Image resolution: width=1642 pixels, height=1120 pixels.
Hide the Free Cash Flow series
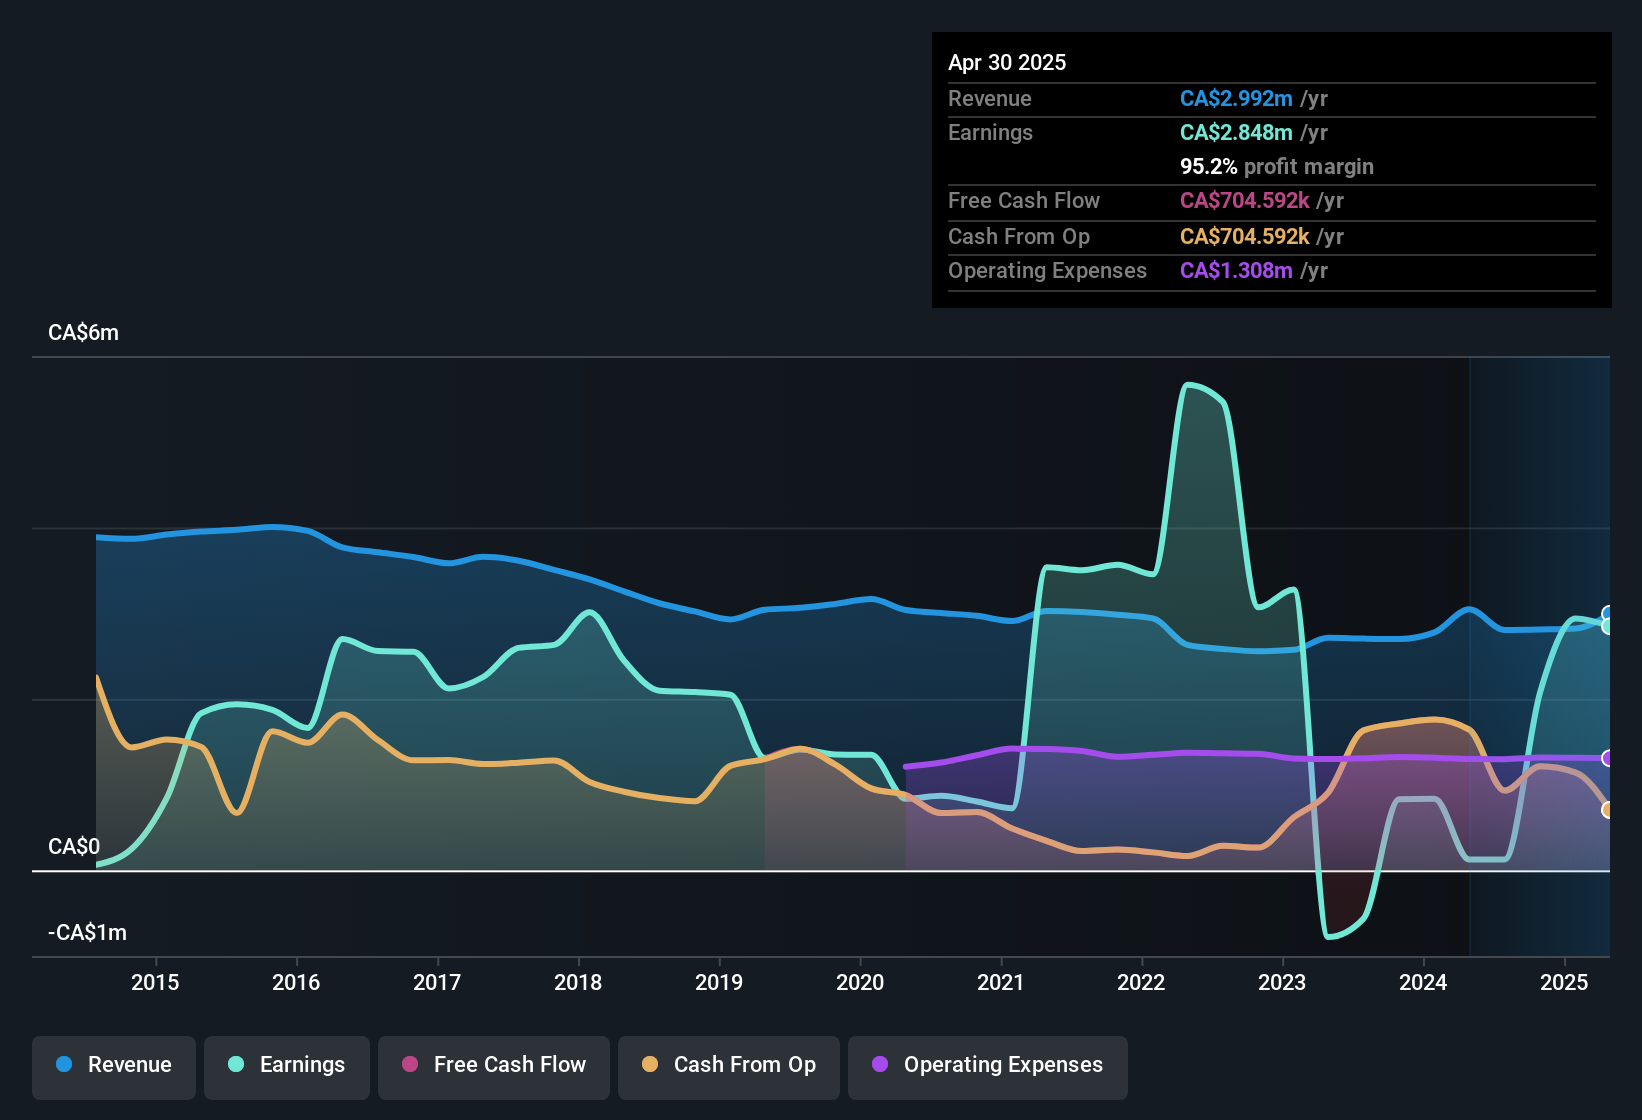tap(494, 1066)
